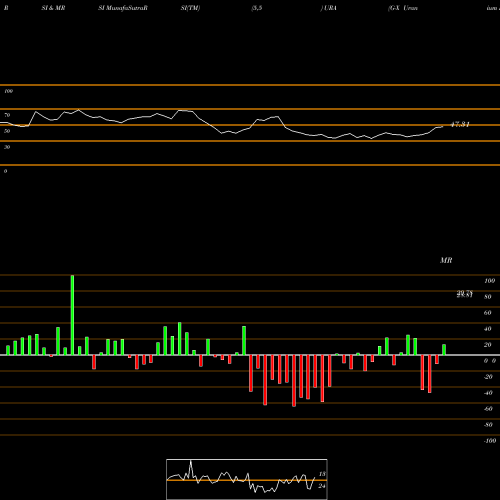Click the 30 level label on the RSI axis

(7, 147)
